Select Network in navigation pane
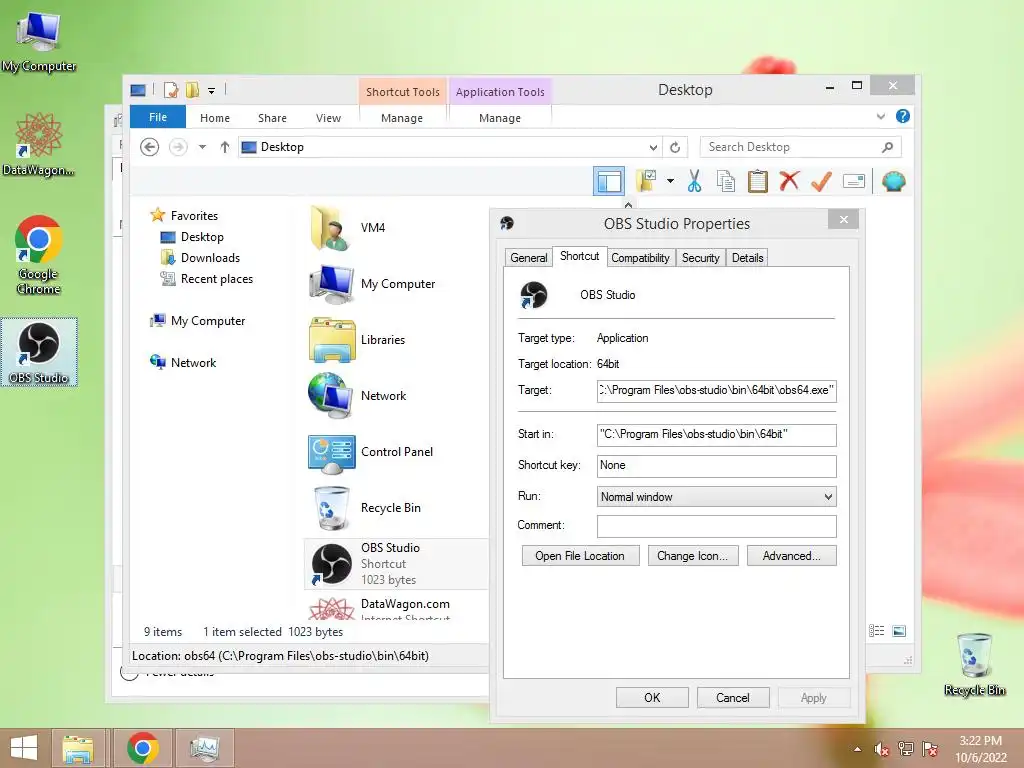The image size is (1024, 768). (x=193, y=362)
